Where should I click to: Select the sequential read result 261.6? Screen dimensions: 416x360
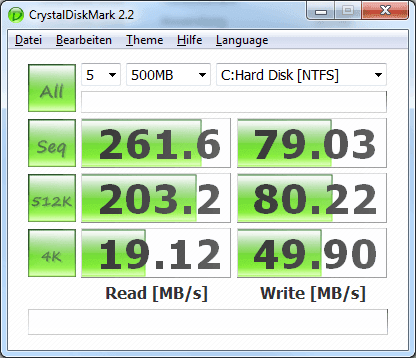(156, 143)
